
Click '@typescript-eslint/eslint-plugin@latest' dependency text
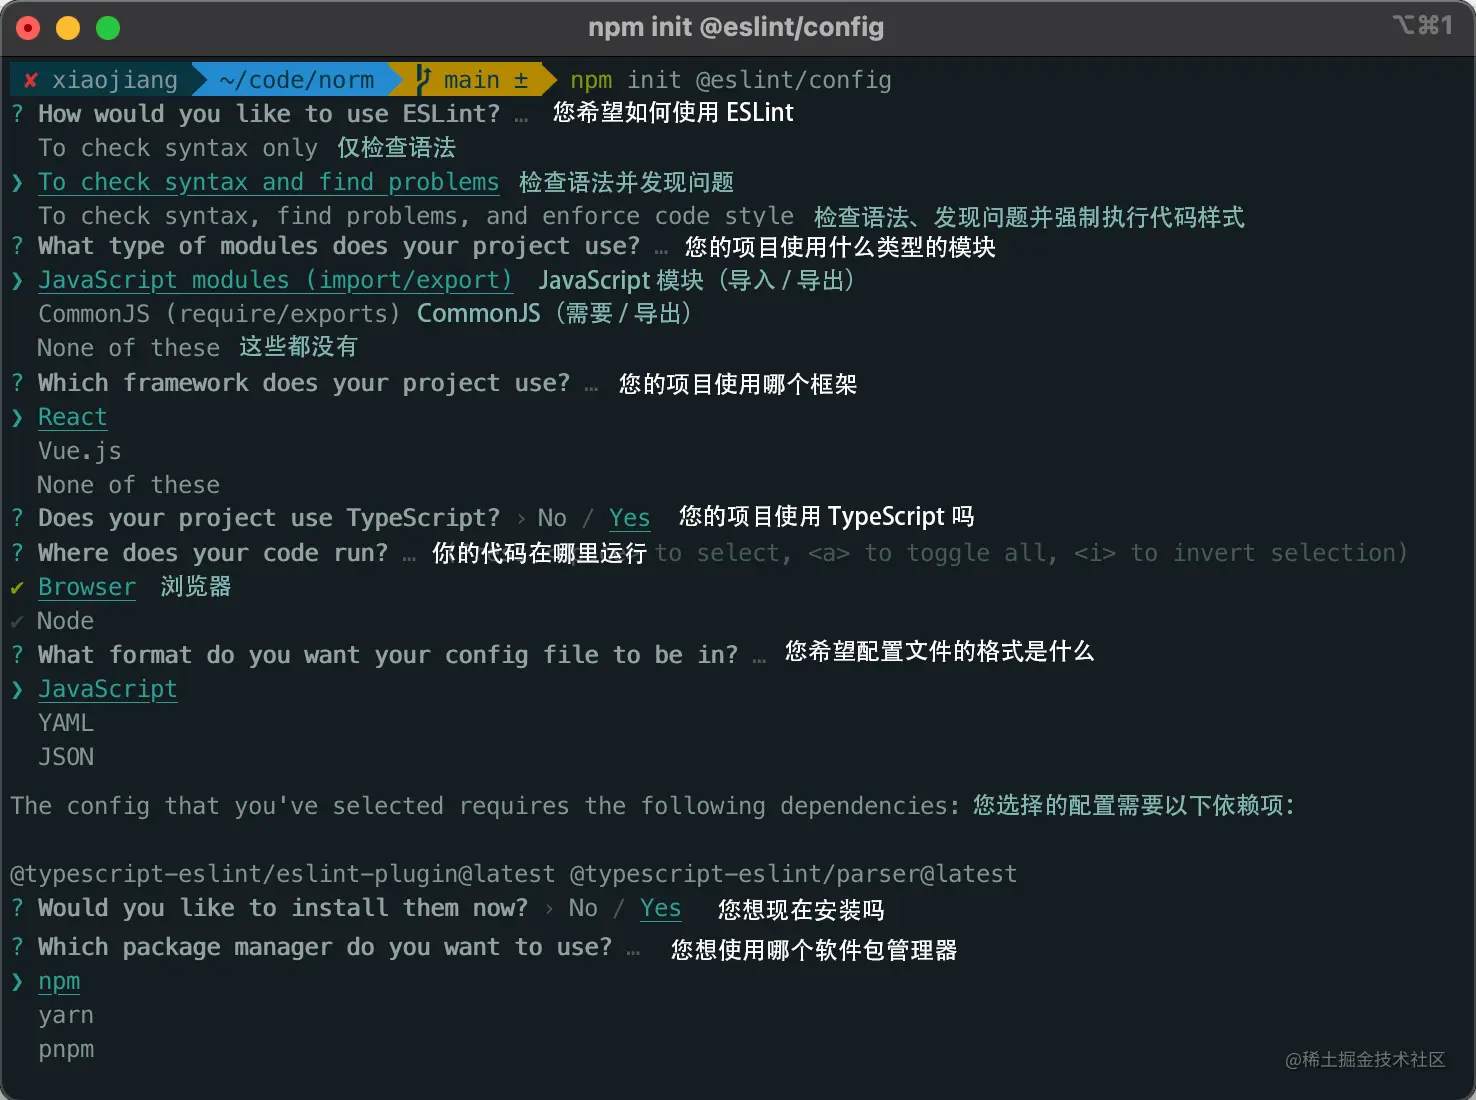pos(282,874)
